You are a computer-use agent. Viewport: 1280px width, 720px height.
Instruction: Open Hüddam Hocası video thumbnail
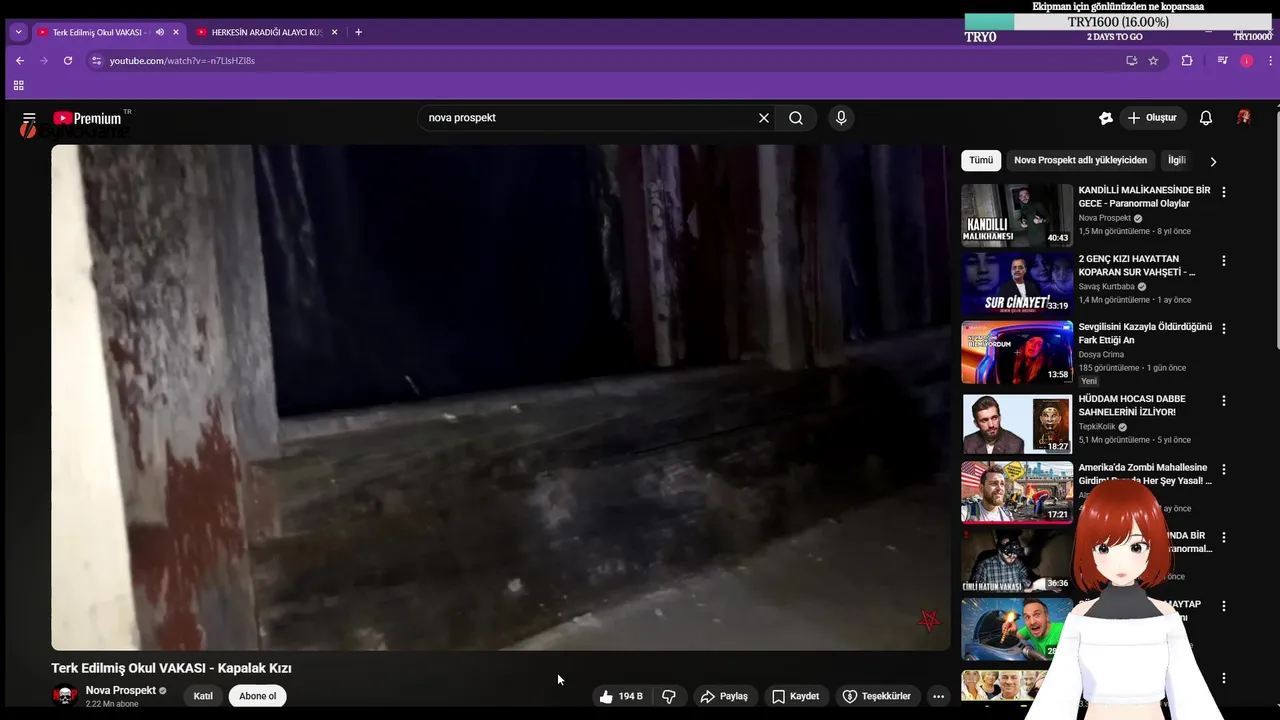1017,424
